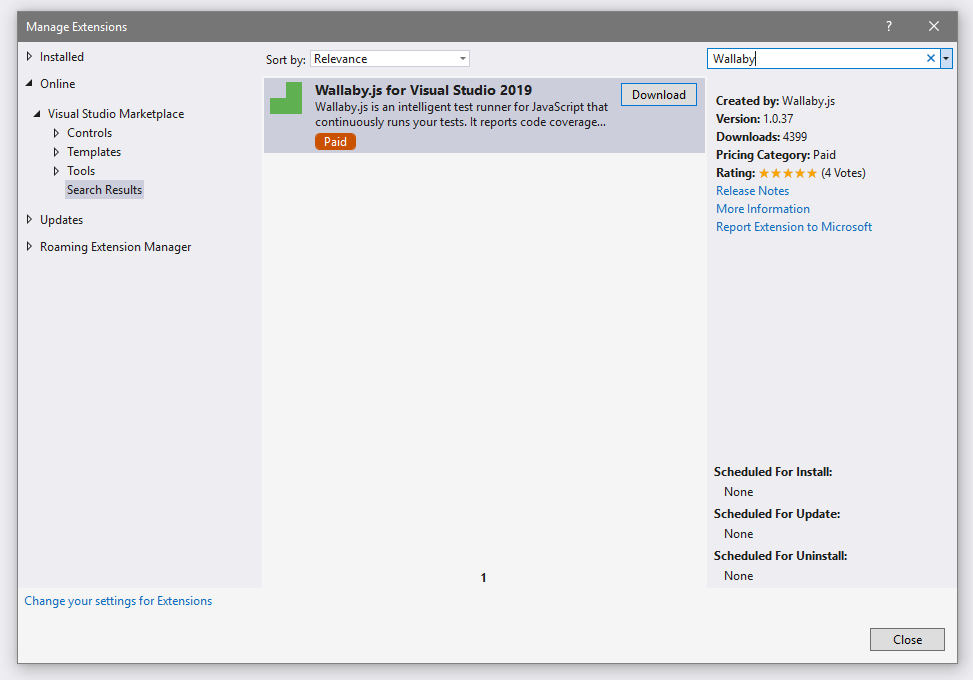Screen dimensions: 973x680
Task: Click Report Extension to Microsoft link
Action: click(x=794, y=226)
